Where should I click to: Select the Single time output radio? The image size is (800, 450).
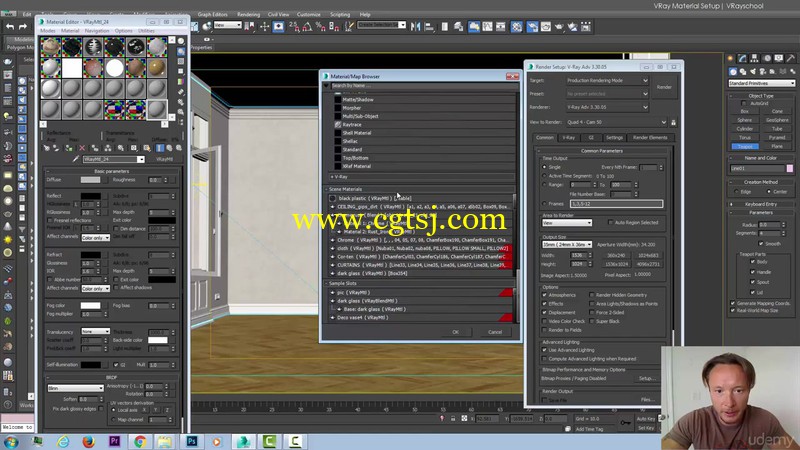pyautogui.click(x=544, y=167)
